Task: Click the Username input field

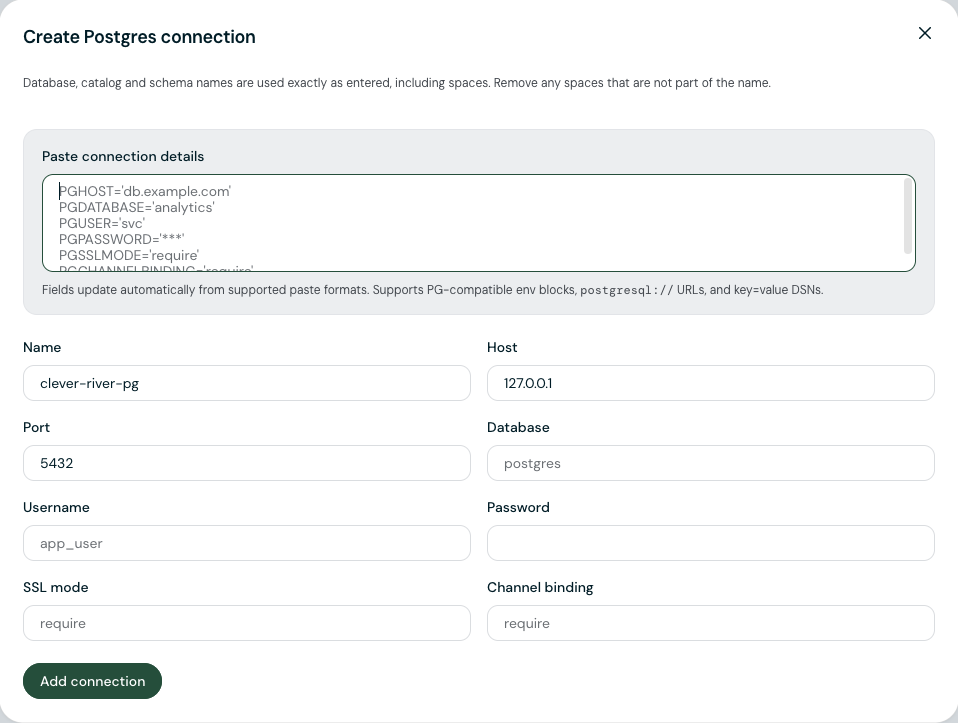Action: 247,543
